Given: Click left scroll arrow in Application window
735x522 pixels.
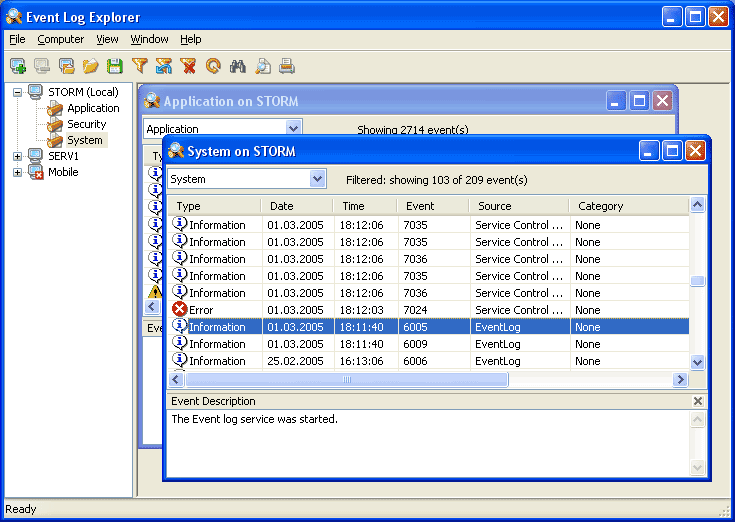Looking at the screenshot, I should (x=151, y=307).
